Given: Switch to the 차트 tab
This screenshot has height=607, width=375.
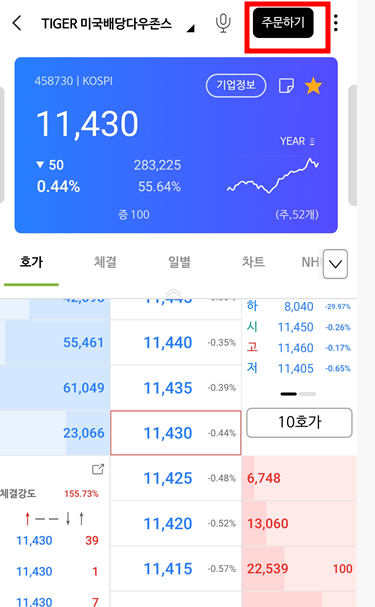Looking at the screenshot, I should click(253, 262).
